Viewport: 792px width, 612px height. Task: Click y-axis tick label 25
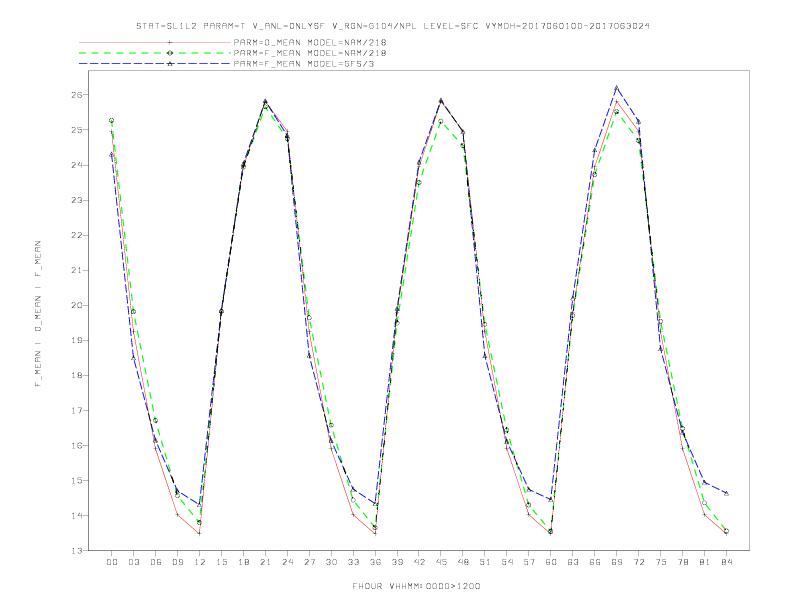tap(77, 130)
